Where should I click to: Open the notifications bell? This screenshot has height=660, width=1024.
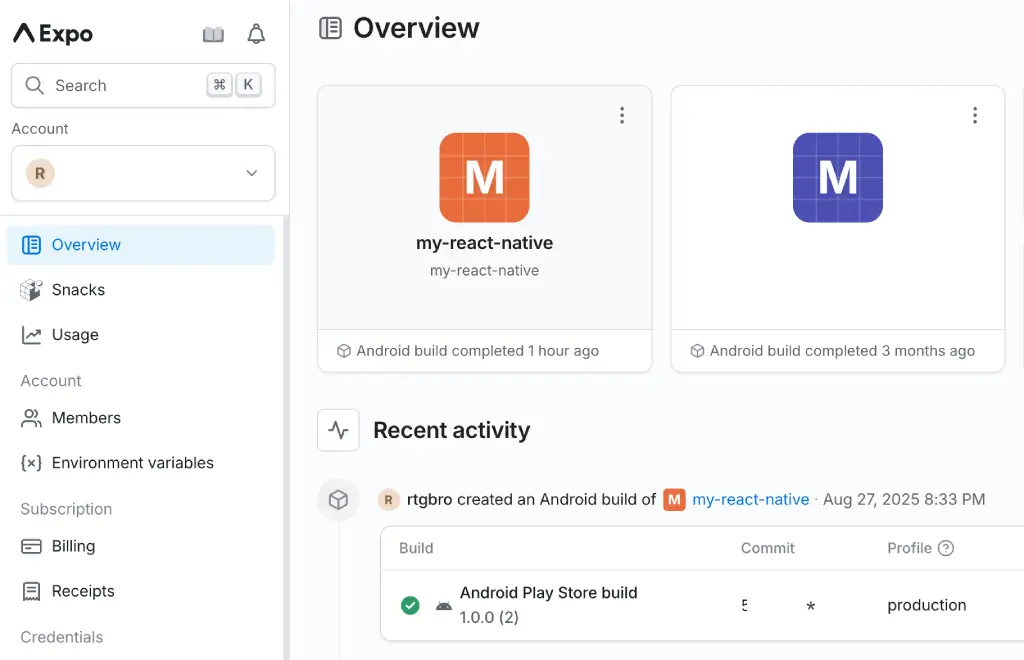(256, 34)
